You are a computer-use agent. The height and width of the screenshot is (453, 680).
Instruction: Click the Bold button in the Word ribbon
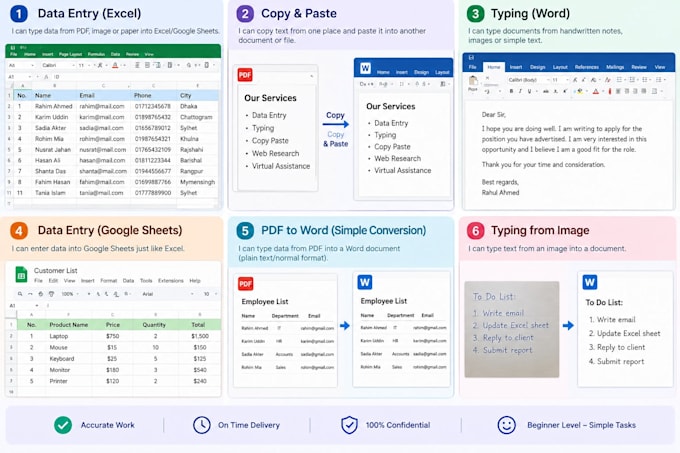(x=511, y=91)
